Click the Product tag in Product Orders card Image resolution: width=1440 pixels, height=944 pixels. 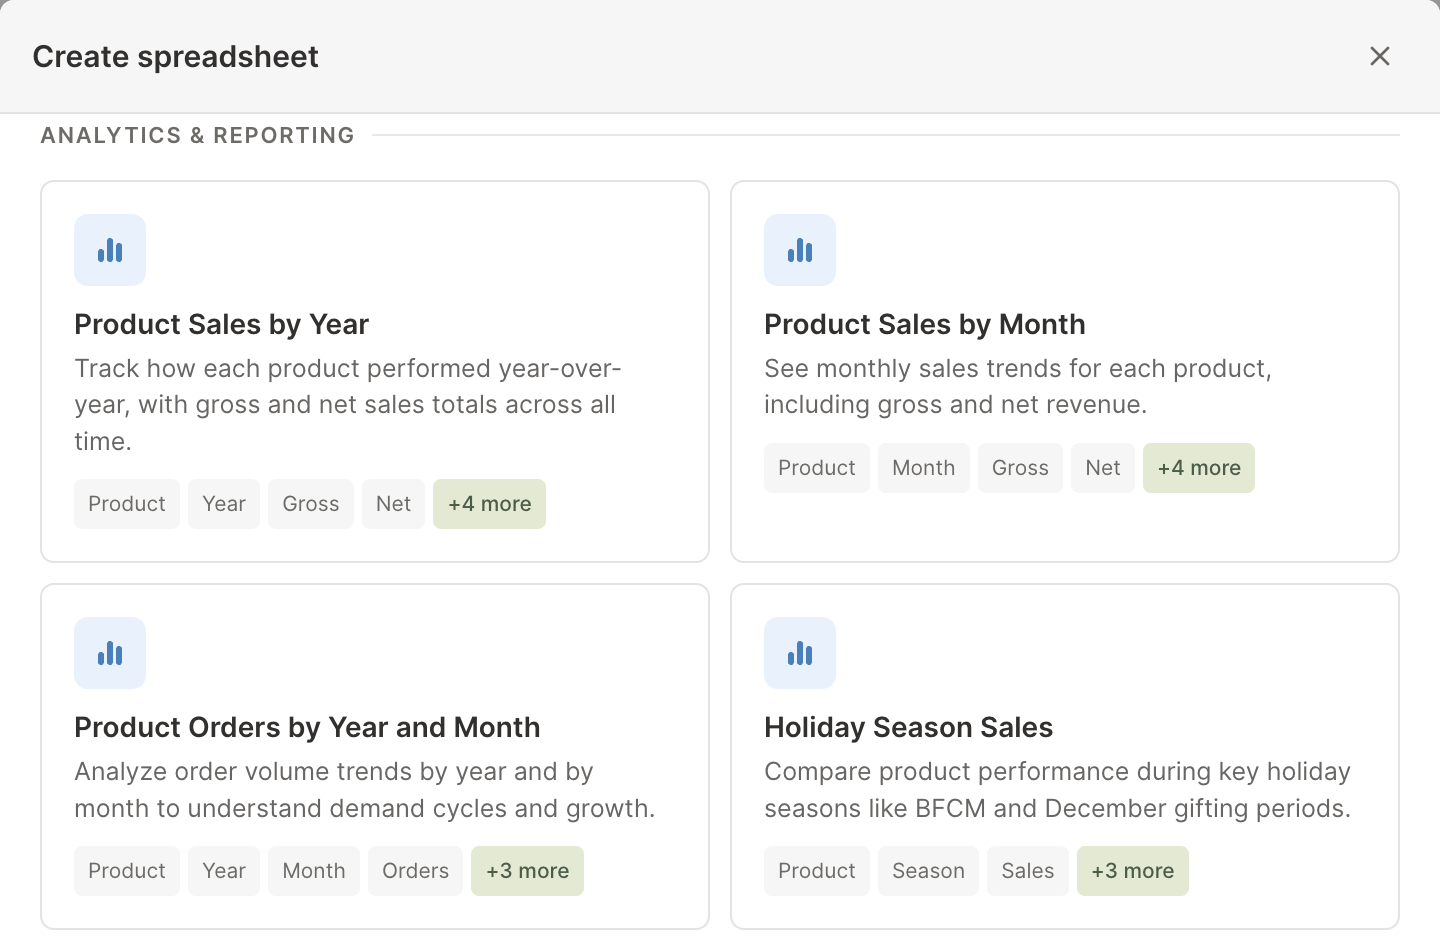(x=127, y=871)
